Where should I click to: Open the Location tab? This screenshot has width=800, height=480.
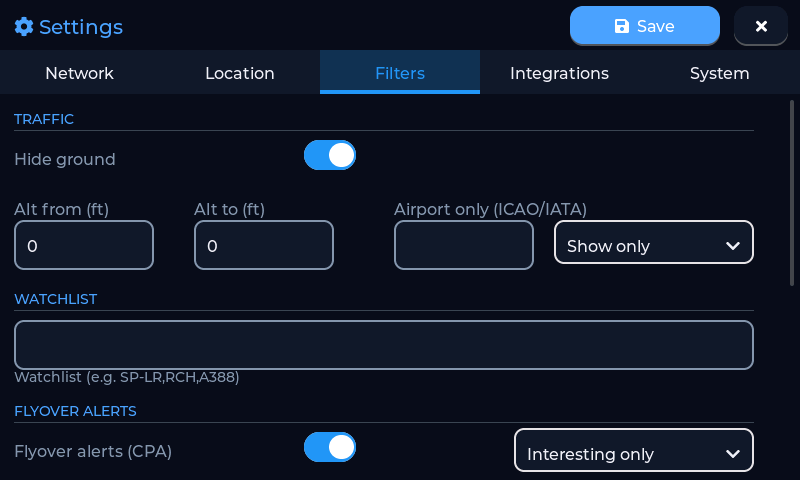click(x=240, y=73)
